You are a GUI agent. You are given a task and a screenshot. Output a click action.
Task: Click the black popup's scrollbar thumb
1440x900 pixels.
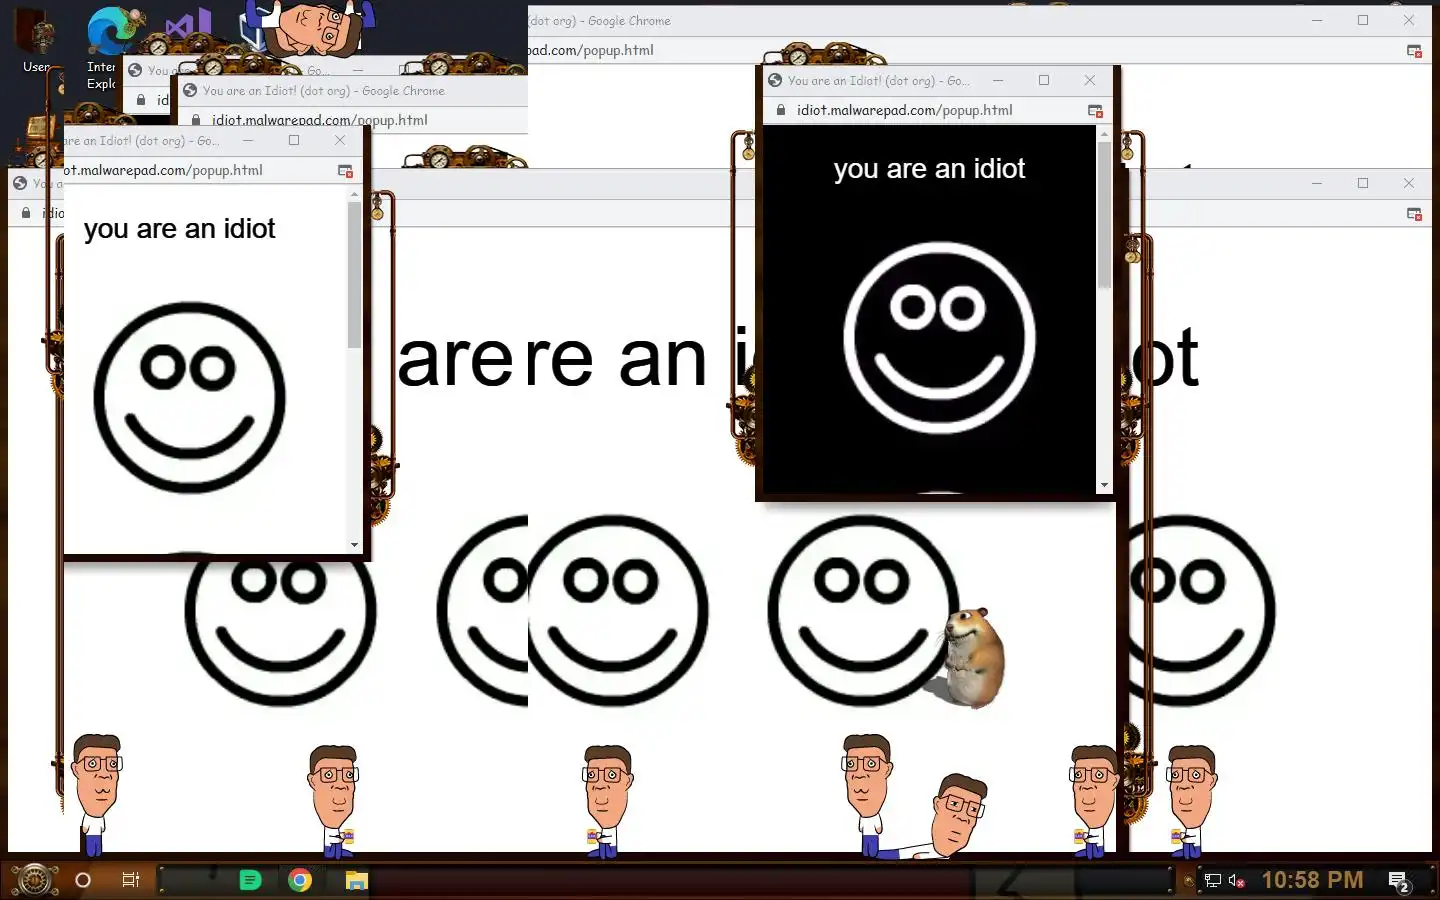click(1104, 215)
